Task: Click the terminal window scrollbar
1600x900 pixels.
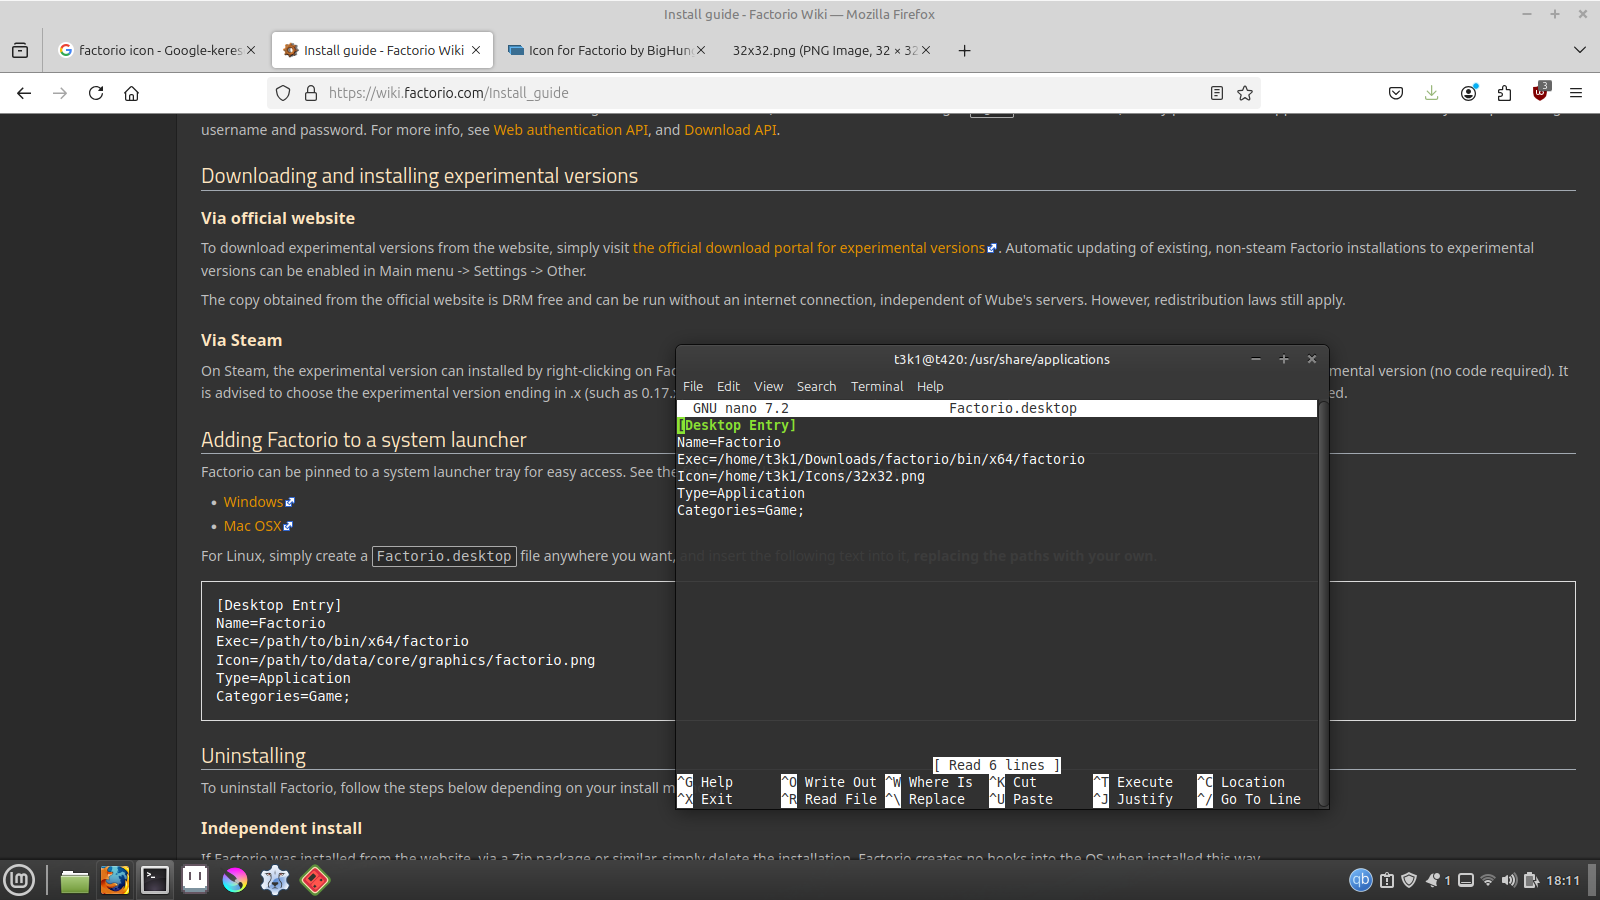Action: tap(1323, 604)
